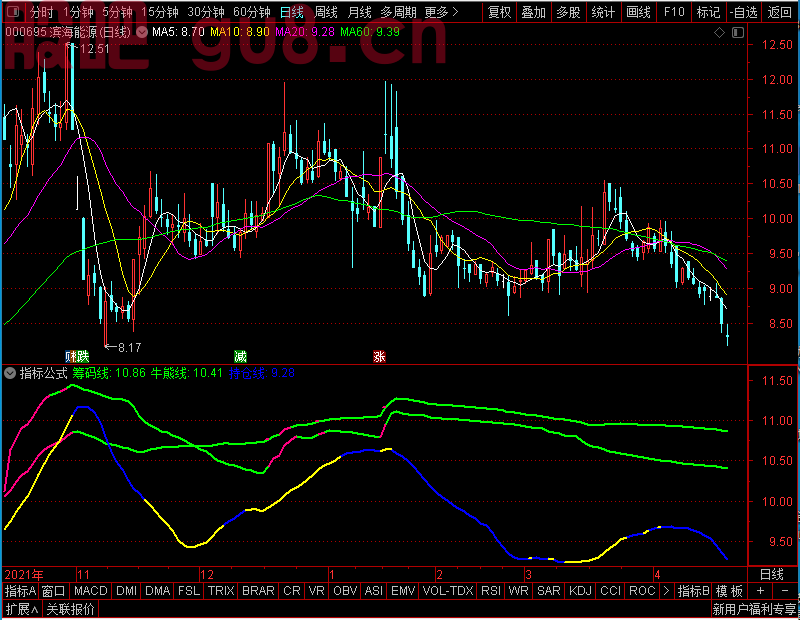Click the 跌 event marker
The width and height of the screenshot is (800, 620).
click(83, 357)
